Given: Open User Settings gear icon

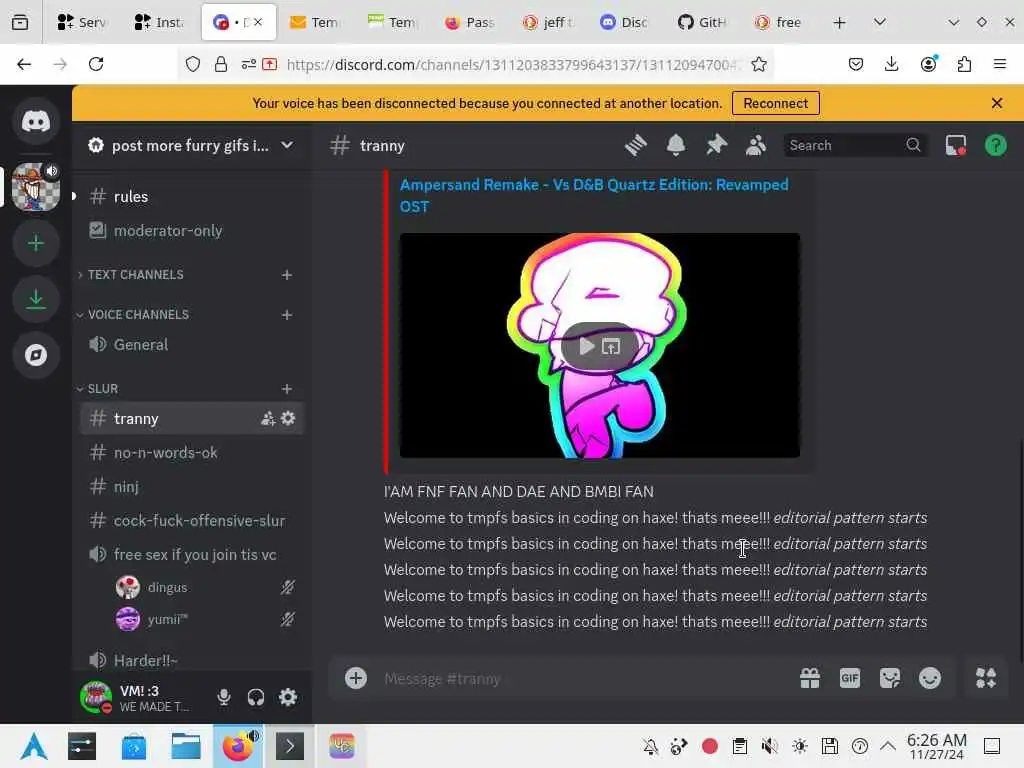Looking at the screenshot, I should point(288,697).
